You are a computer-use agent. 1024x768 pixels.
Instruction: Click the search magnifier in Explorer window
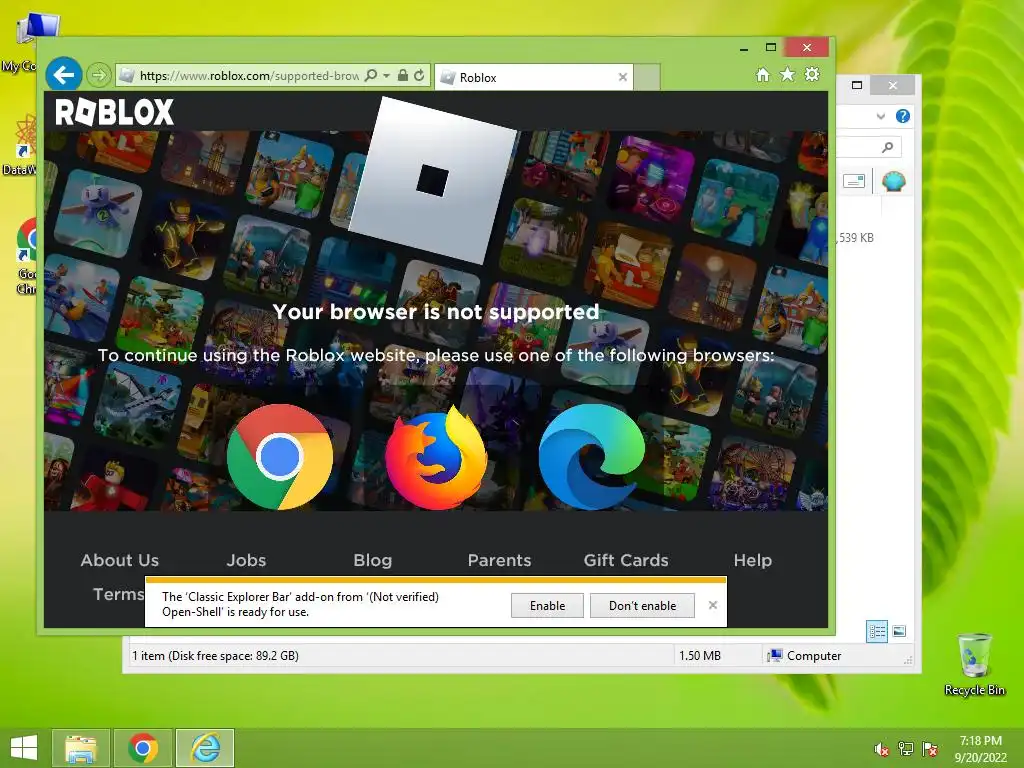click(887, 148)
